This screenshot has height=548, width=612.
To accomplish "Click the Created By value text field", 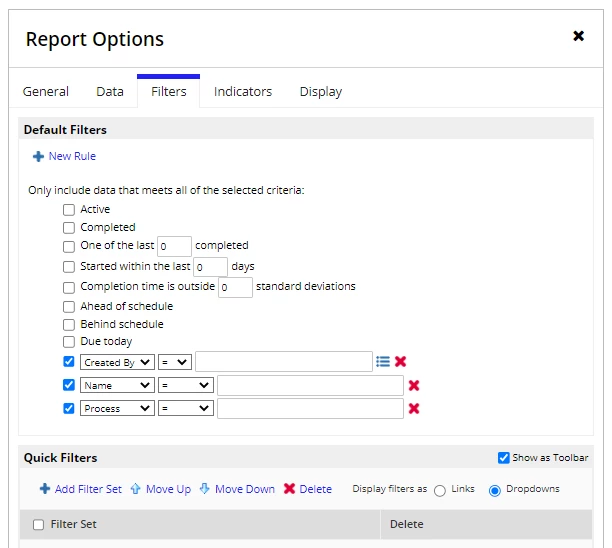I will click(284, 361).
